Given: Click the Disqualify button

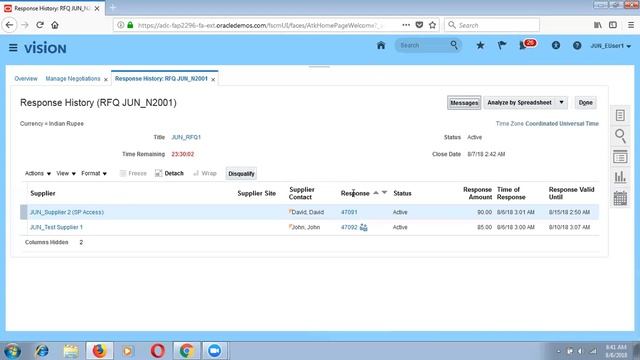Looking at the screenshot, I should (241, 173).
